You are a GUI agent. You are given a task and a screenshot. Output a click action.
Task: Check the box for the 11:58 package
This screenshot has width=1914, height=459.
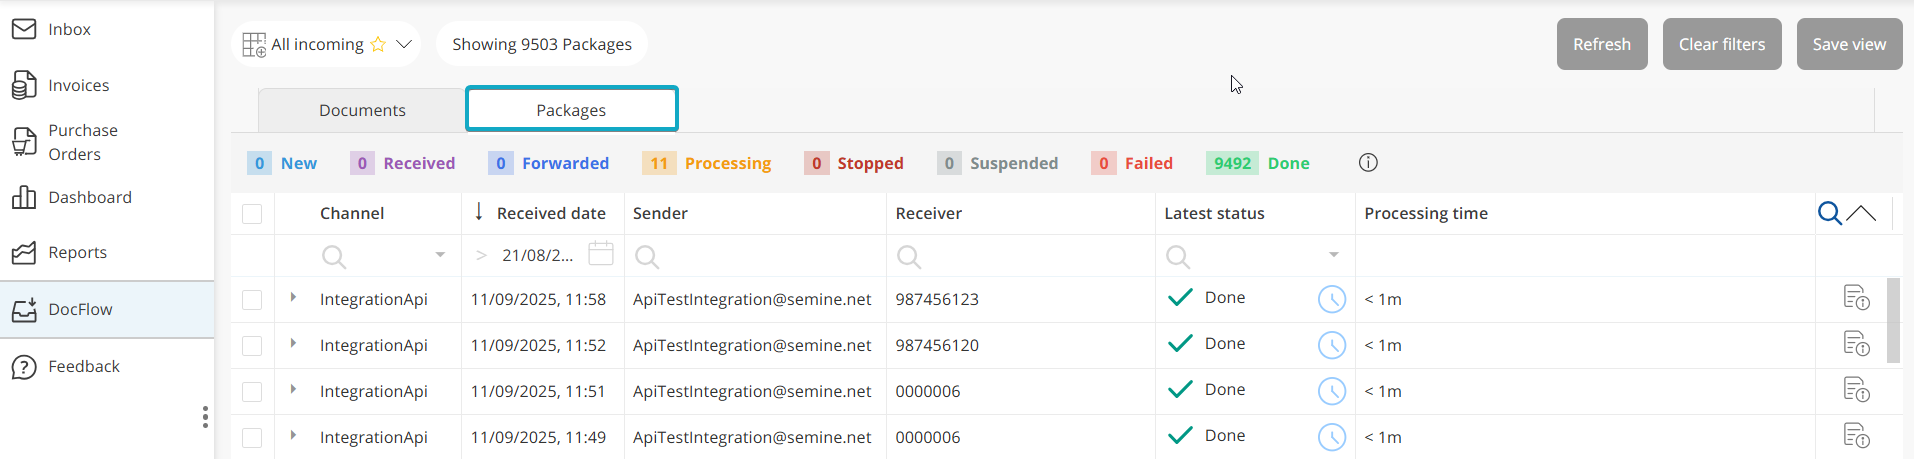252,300
